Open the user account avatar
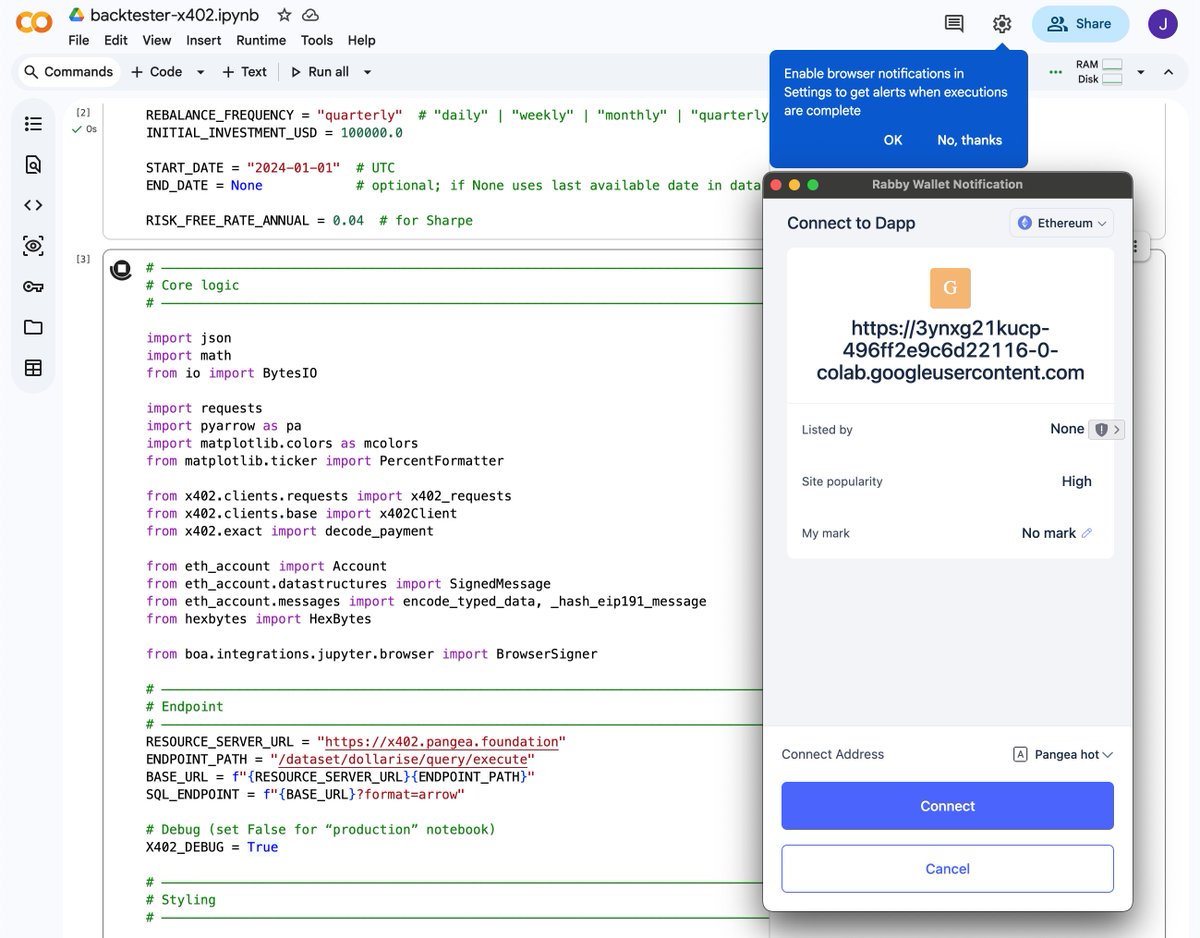The image size is (1200, 938). pyautogui.click(x=1162, y=24)
